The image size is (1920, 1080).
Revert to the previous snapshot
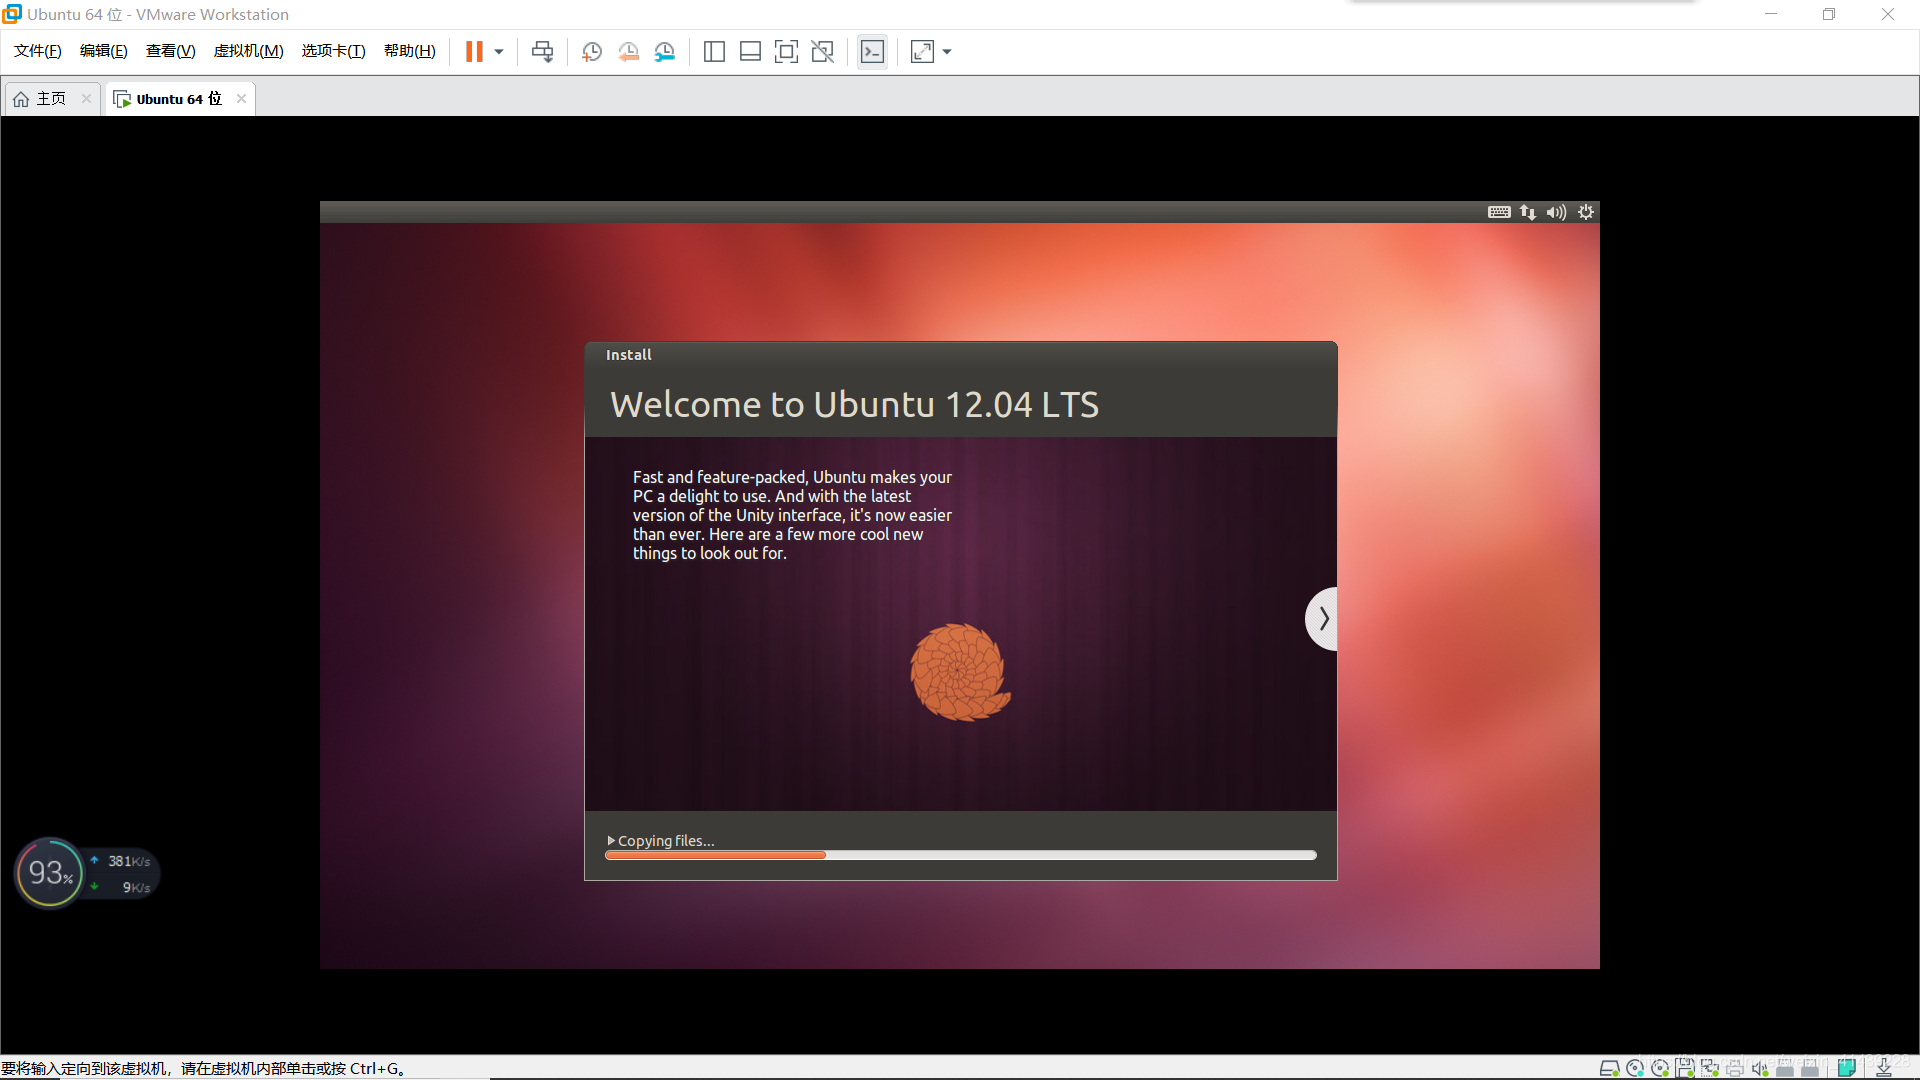[x=629, y=52]
